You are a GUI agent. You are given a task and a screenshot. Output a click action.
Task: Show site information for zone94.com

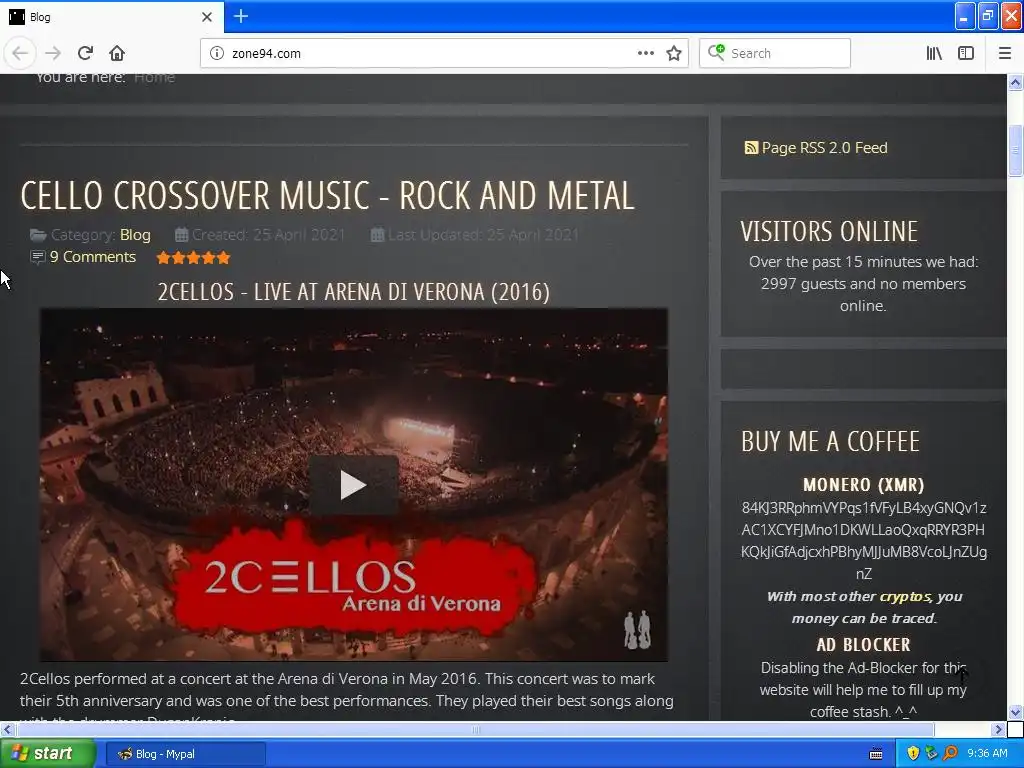coord(216,53)
